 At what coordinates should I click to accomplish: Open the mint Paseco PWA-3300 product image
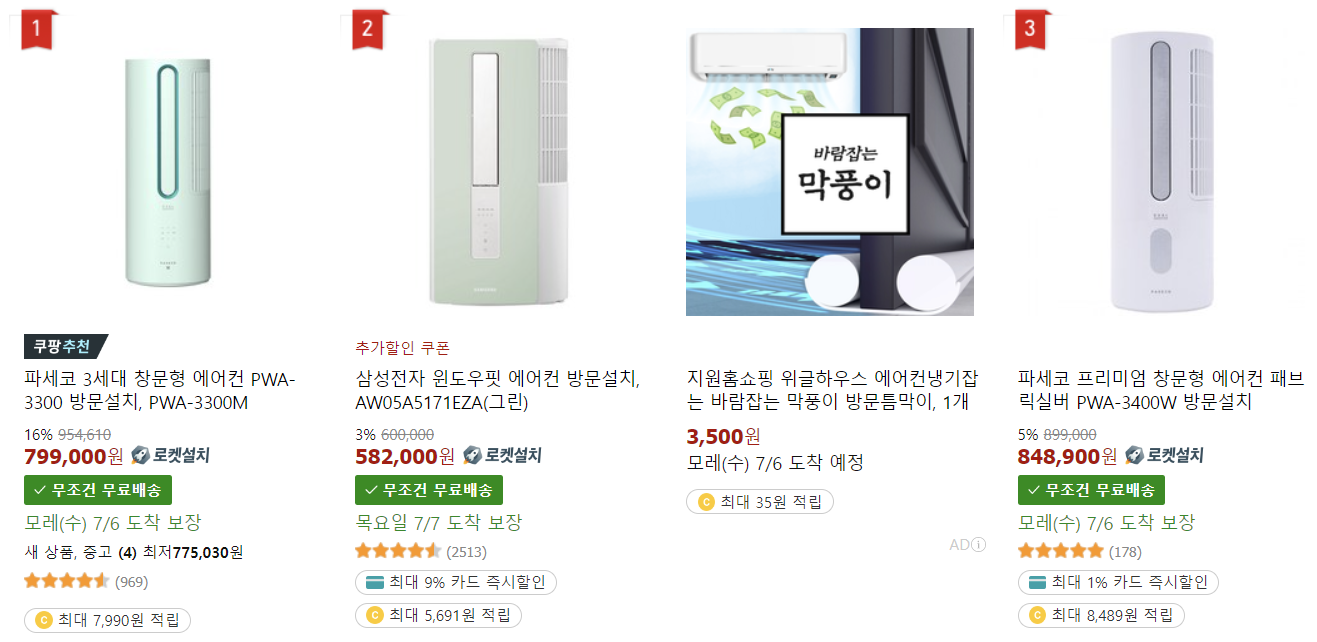167,172
